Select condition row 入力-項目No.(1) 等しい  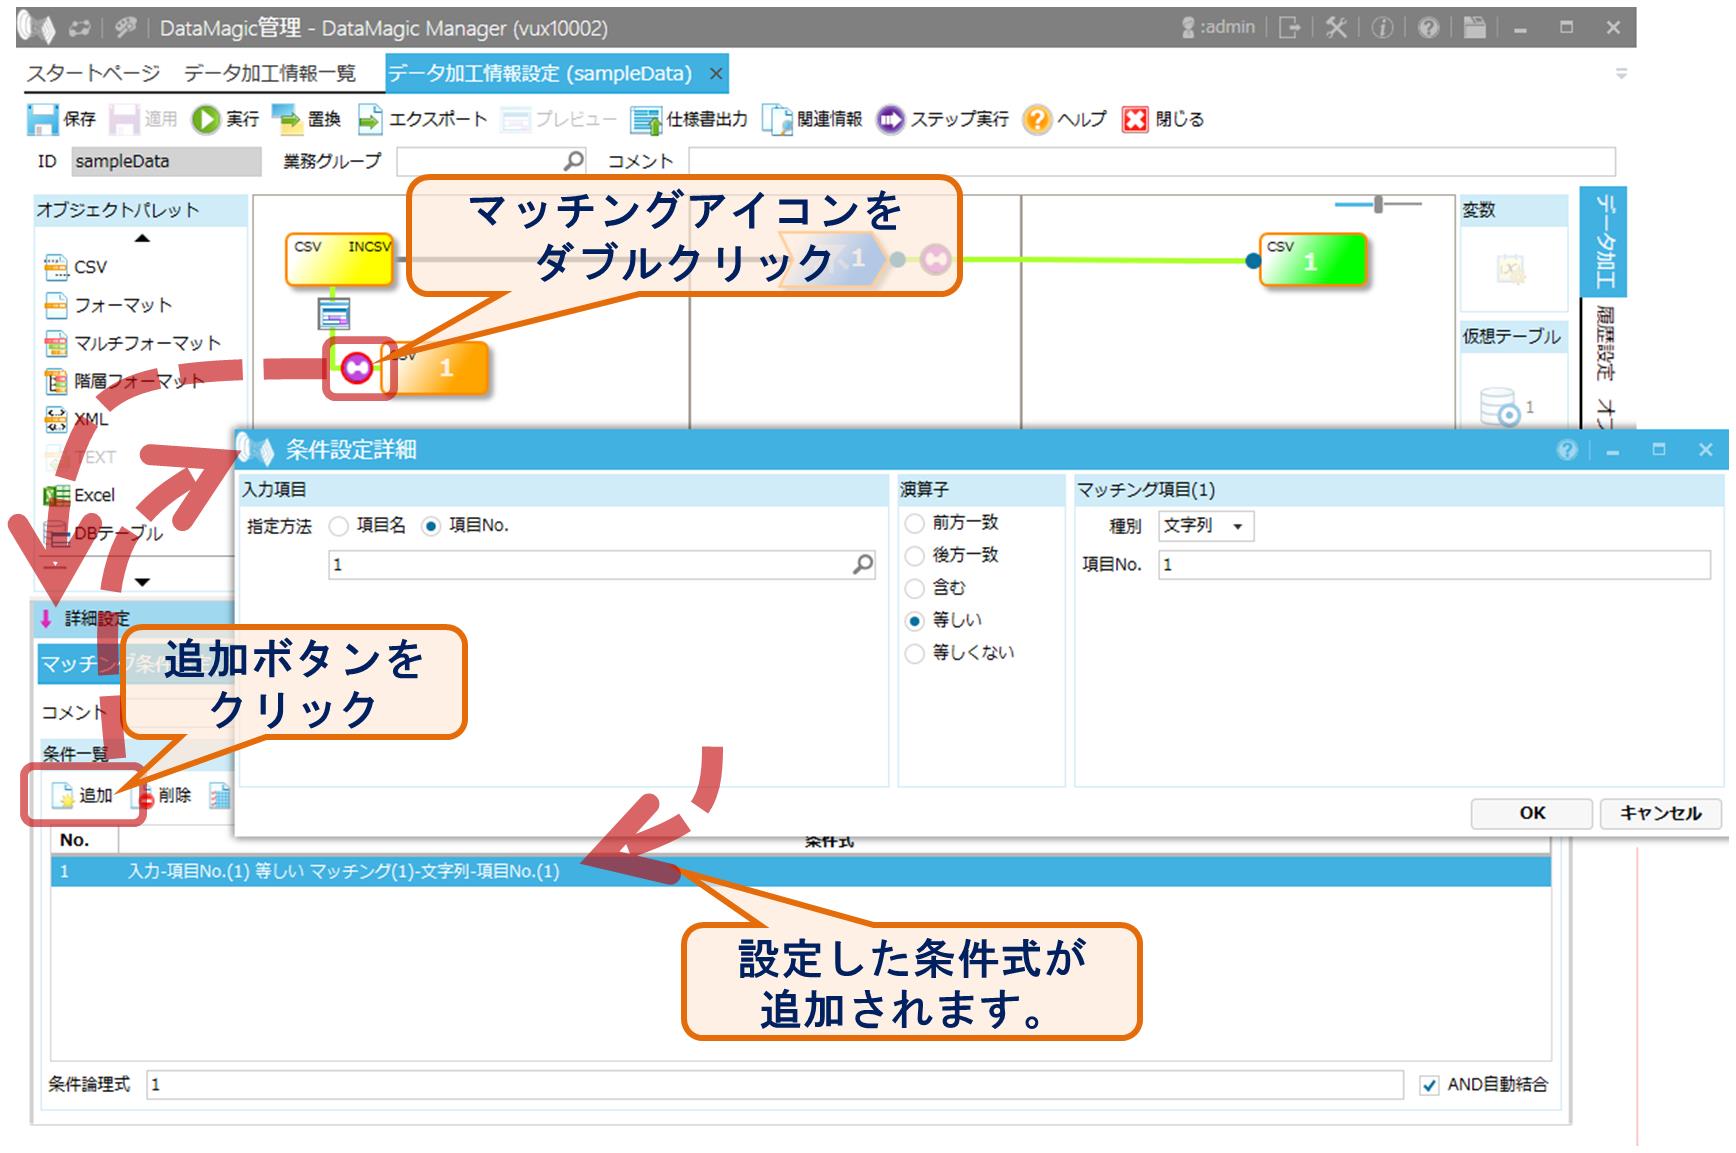[801, 872]
